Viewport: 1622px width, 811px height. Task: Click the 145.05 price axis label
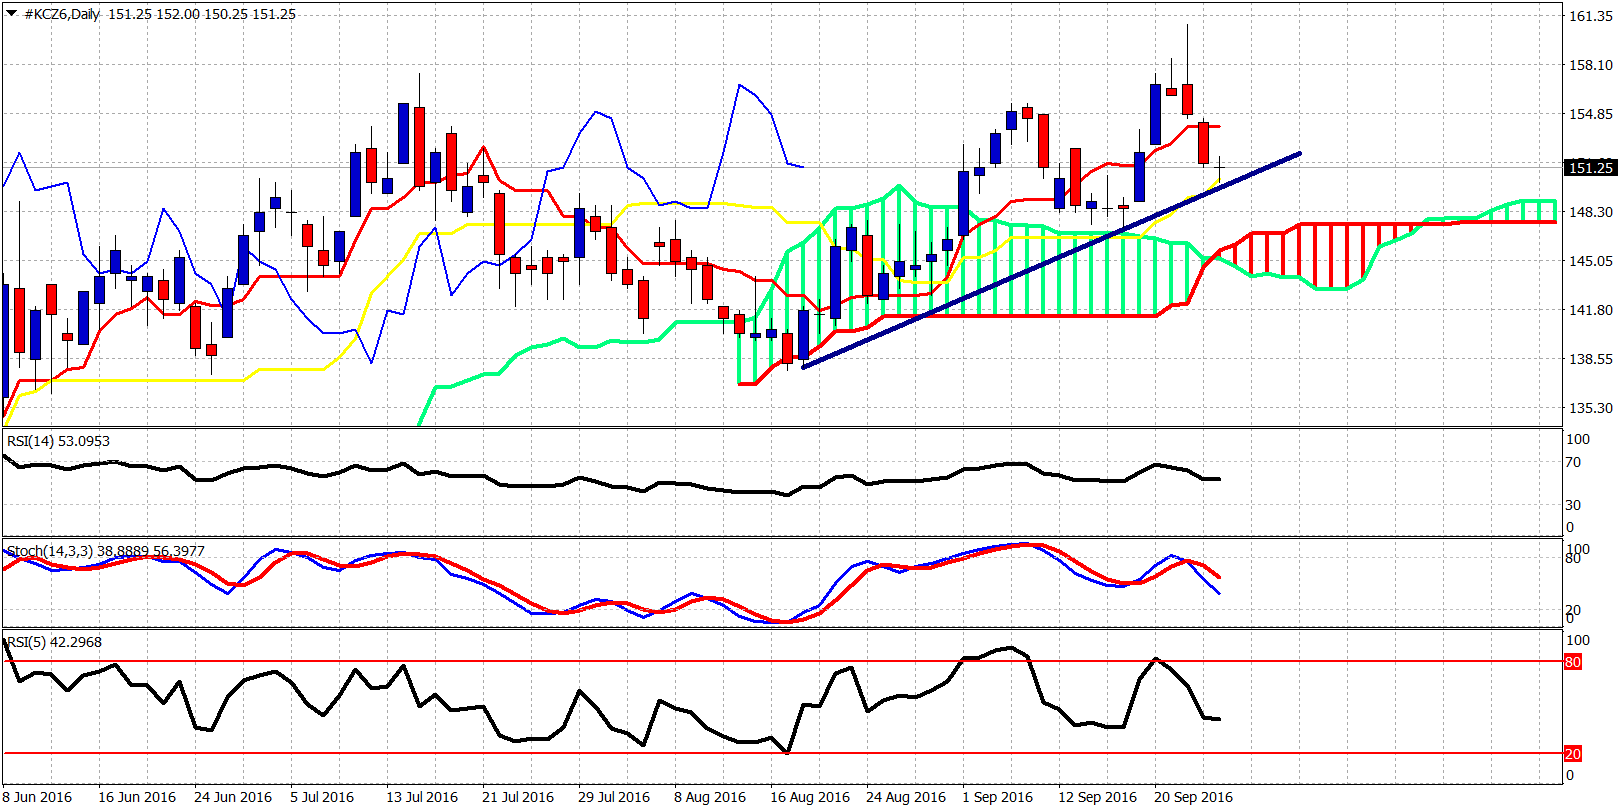pyautogui.click(x=1590, y=261)
